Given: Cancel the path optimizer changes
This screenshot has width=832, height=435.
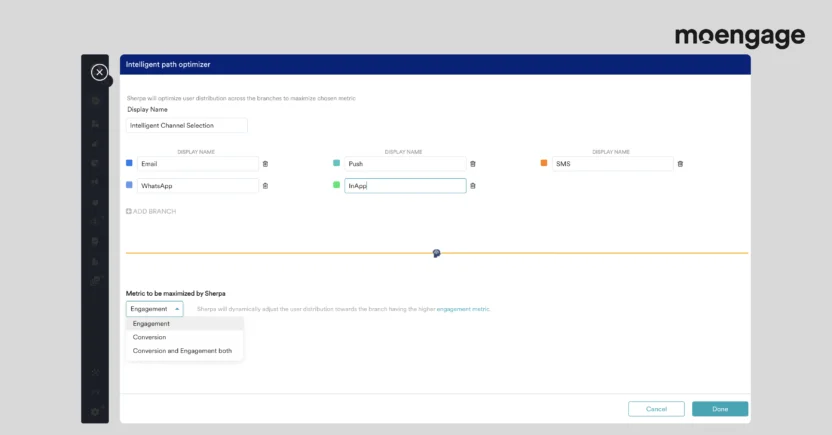Looking at the screenshot, I should click(656, 409).
